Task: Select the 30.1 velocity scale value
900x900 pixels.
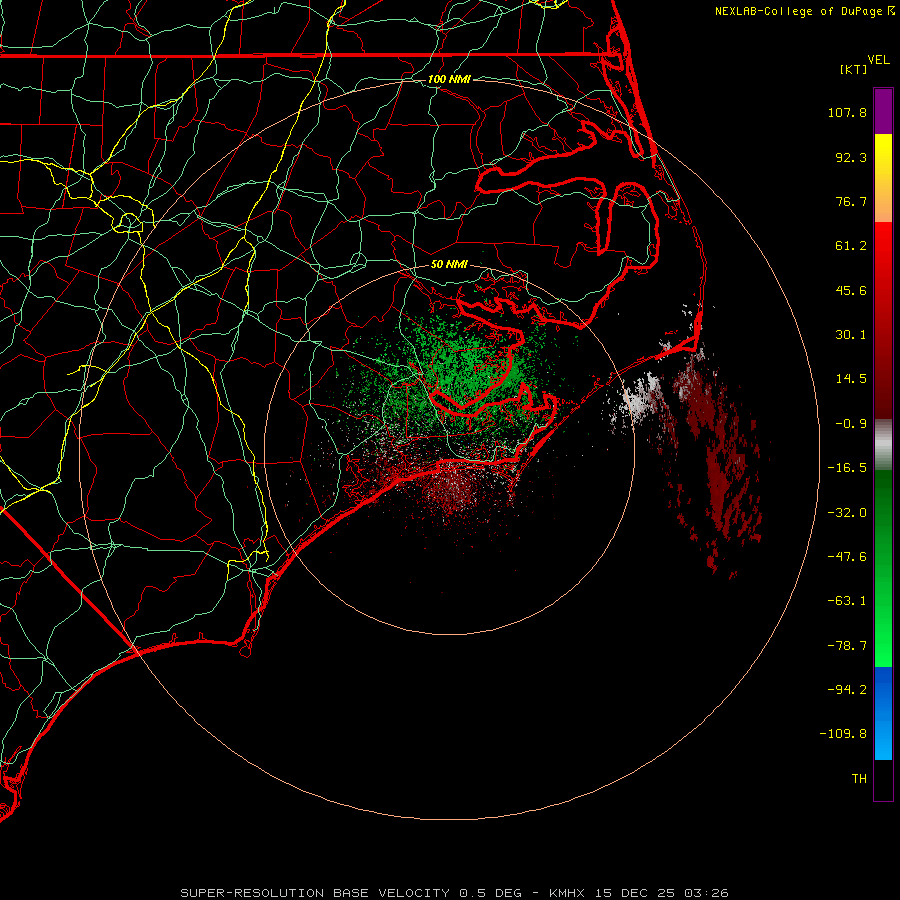Action: point(851,335)
